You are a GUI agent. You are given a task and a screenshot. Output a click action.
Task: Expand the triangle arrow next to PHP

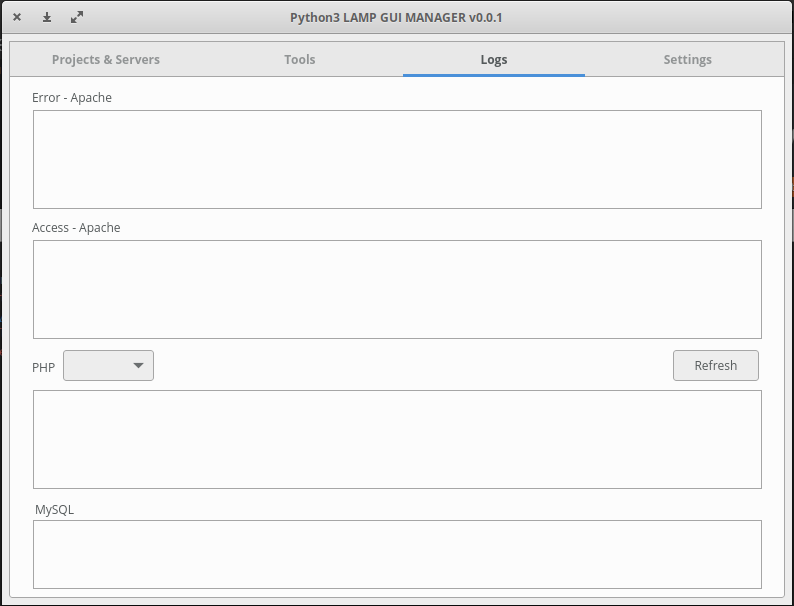[x=139, y=366]
